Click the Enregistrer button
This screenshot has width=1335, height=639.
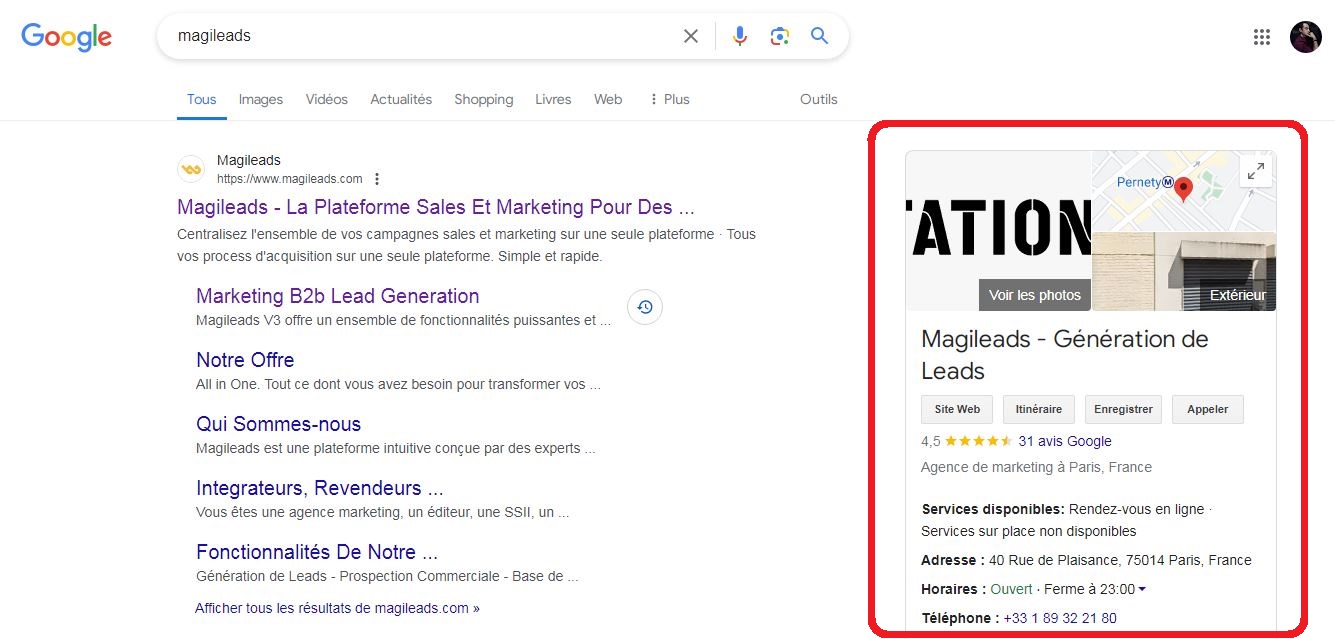(1124, 409)
